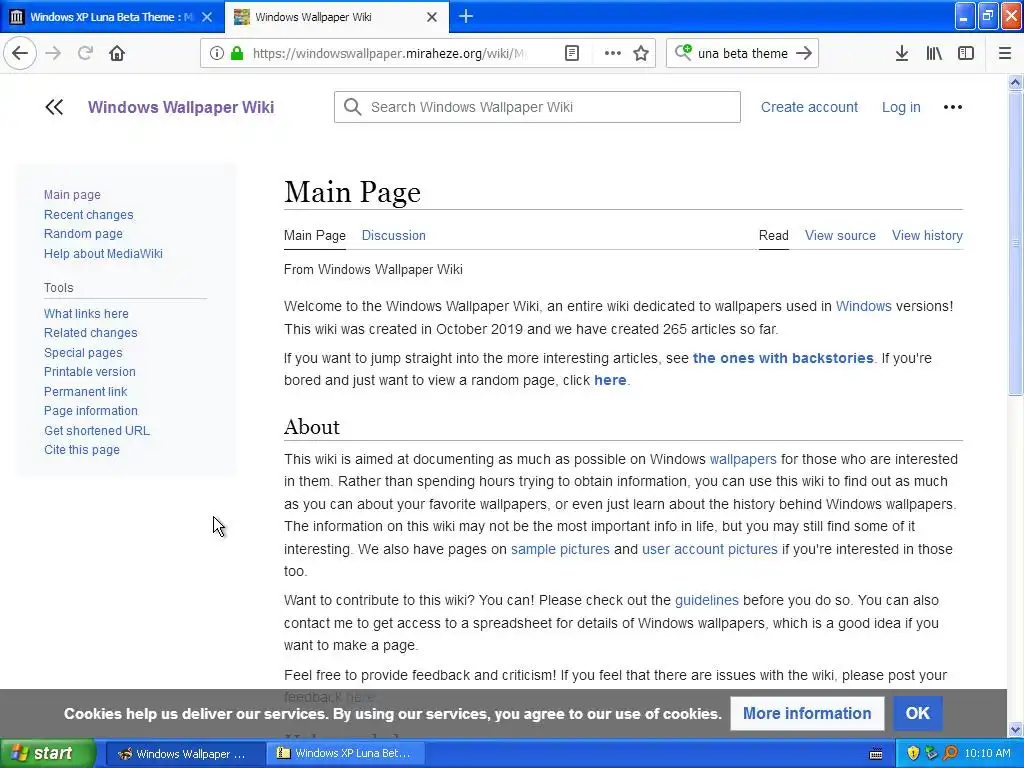Open the Discussion tab
Viewport: 1024px width, 768px height.
tap(394, 236)
